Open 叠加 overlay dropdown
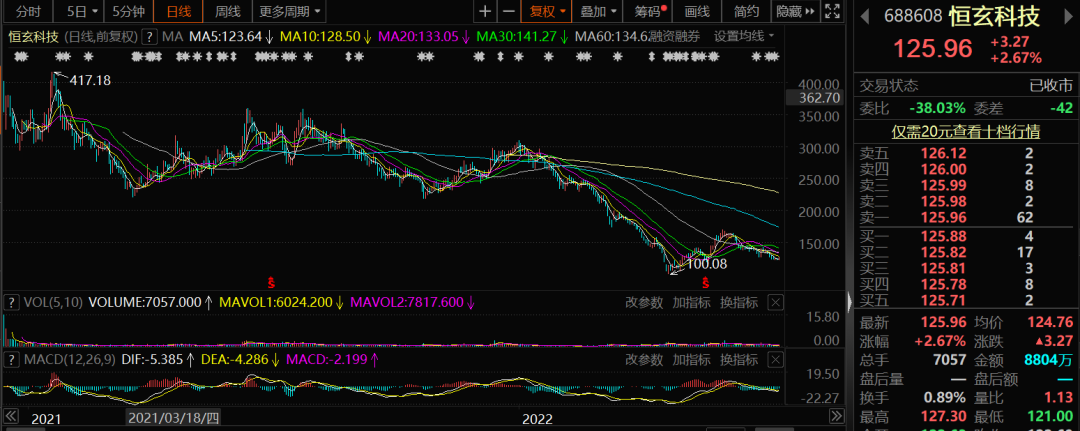Screen dimensions: 1080x431 [x=598, y=11]
